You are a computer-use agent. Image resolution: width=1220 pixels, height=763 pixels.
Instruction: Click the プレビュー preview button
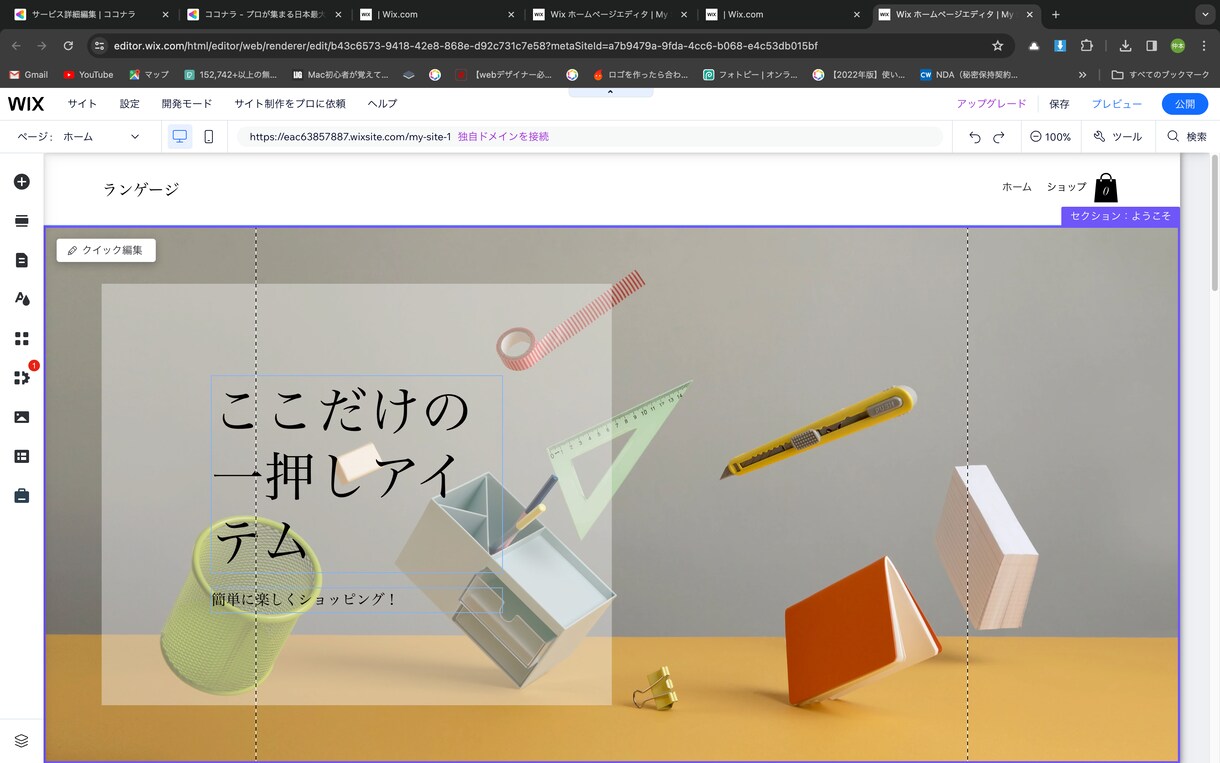point(1116,104)
